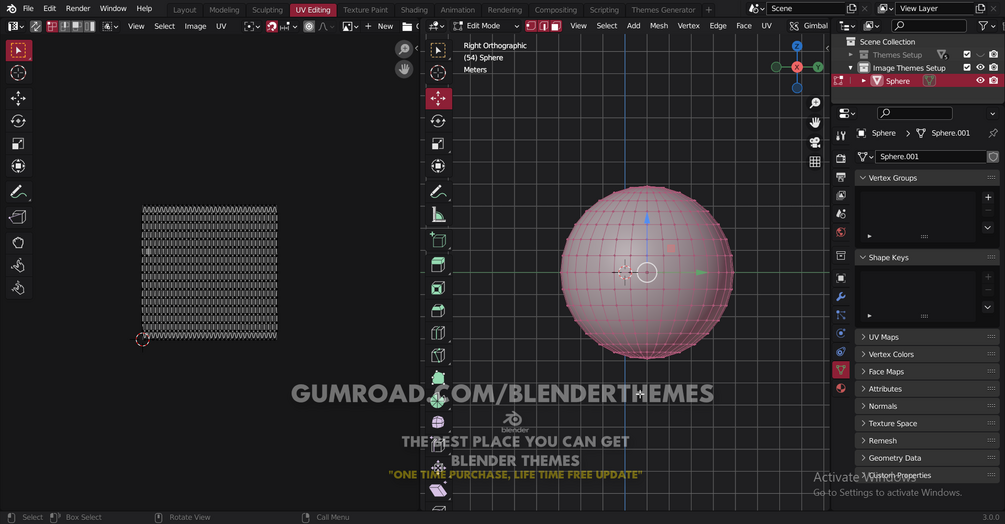
Task: Click X axis on navigation gizmo
Action: pyautogui.click(x=797, y=67)
